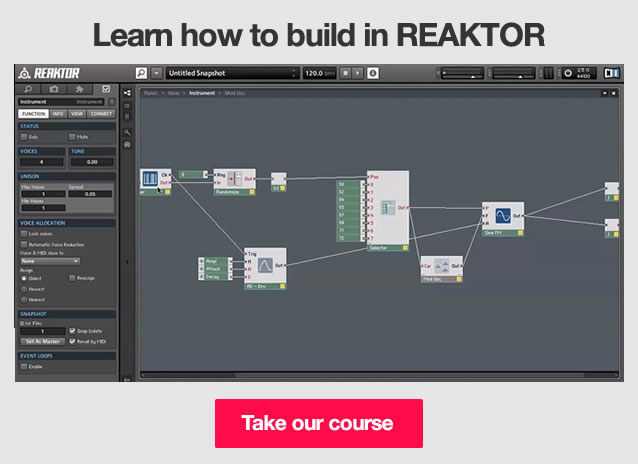This screenshot has height=464, width=638.
Task: Click the Decay constant on the envelope
Action: click(x=216, y=277)
